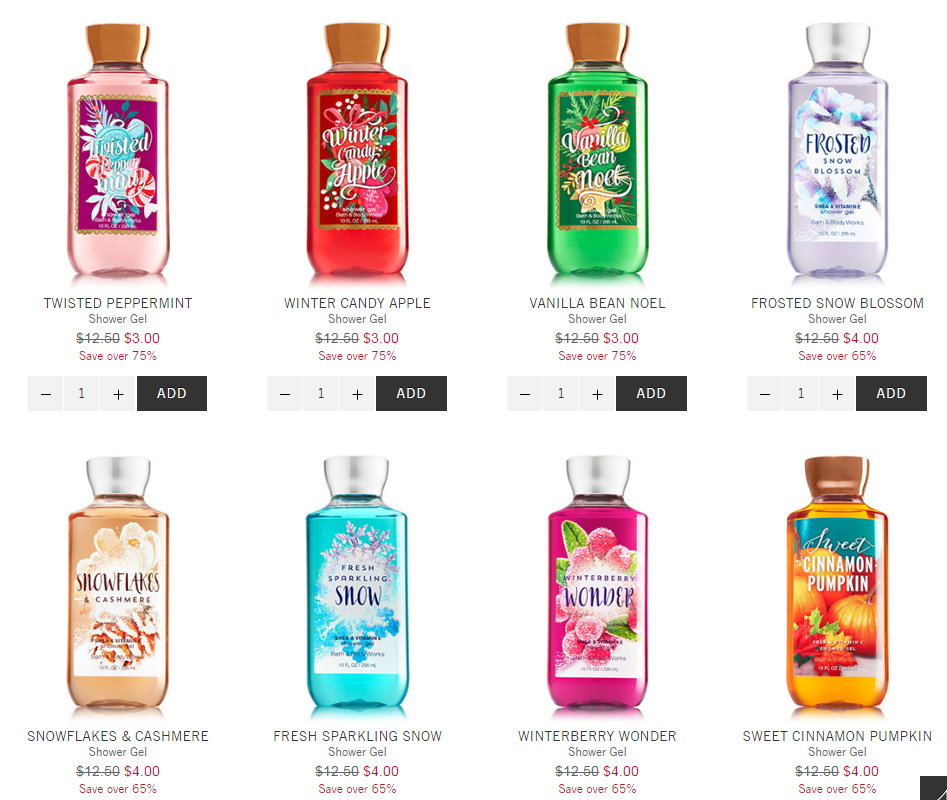Click dark corner button at bottom right
Screen dimensions: 947x800
(x=934, y=788)
